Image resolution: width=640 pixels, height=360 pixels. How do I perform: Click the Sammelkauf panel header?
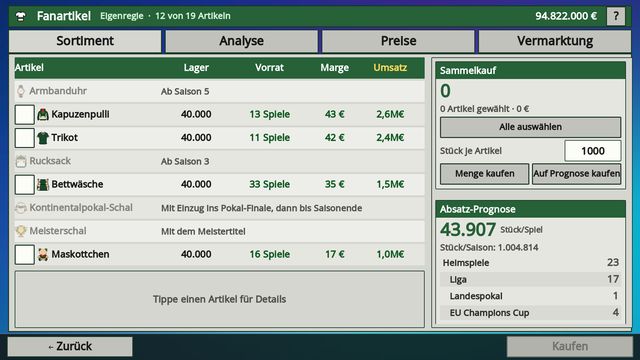(x=530, y=71)
